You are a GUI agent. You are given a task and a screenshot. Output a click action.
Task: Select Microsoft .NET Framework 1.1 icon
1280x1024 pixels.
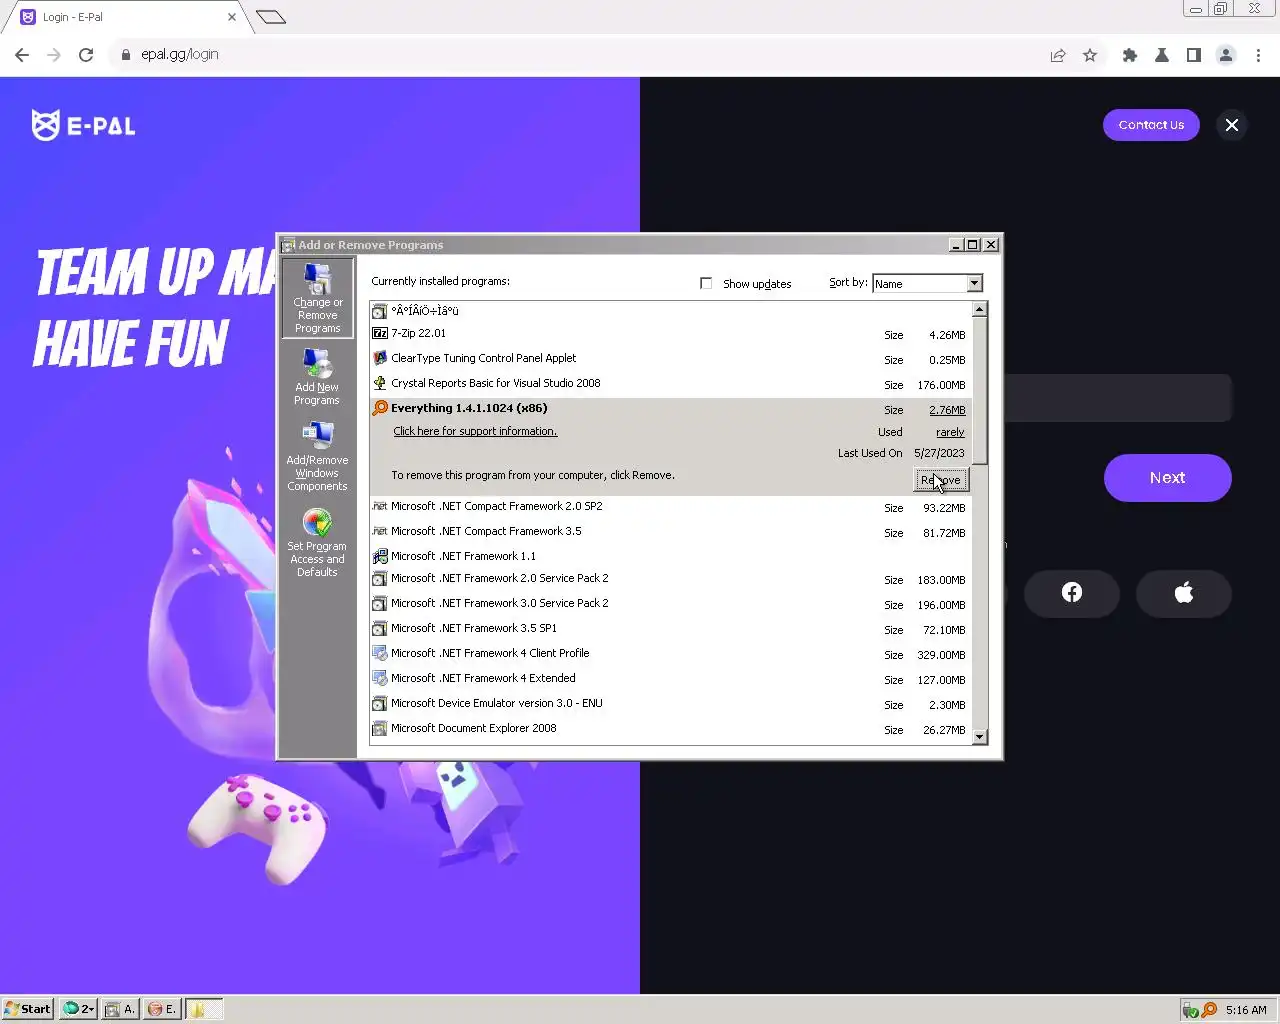click(380, 556)
